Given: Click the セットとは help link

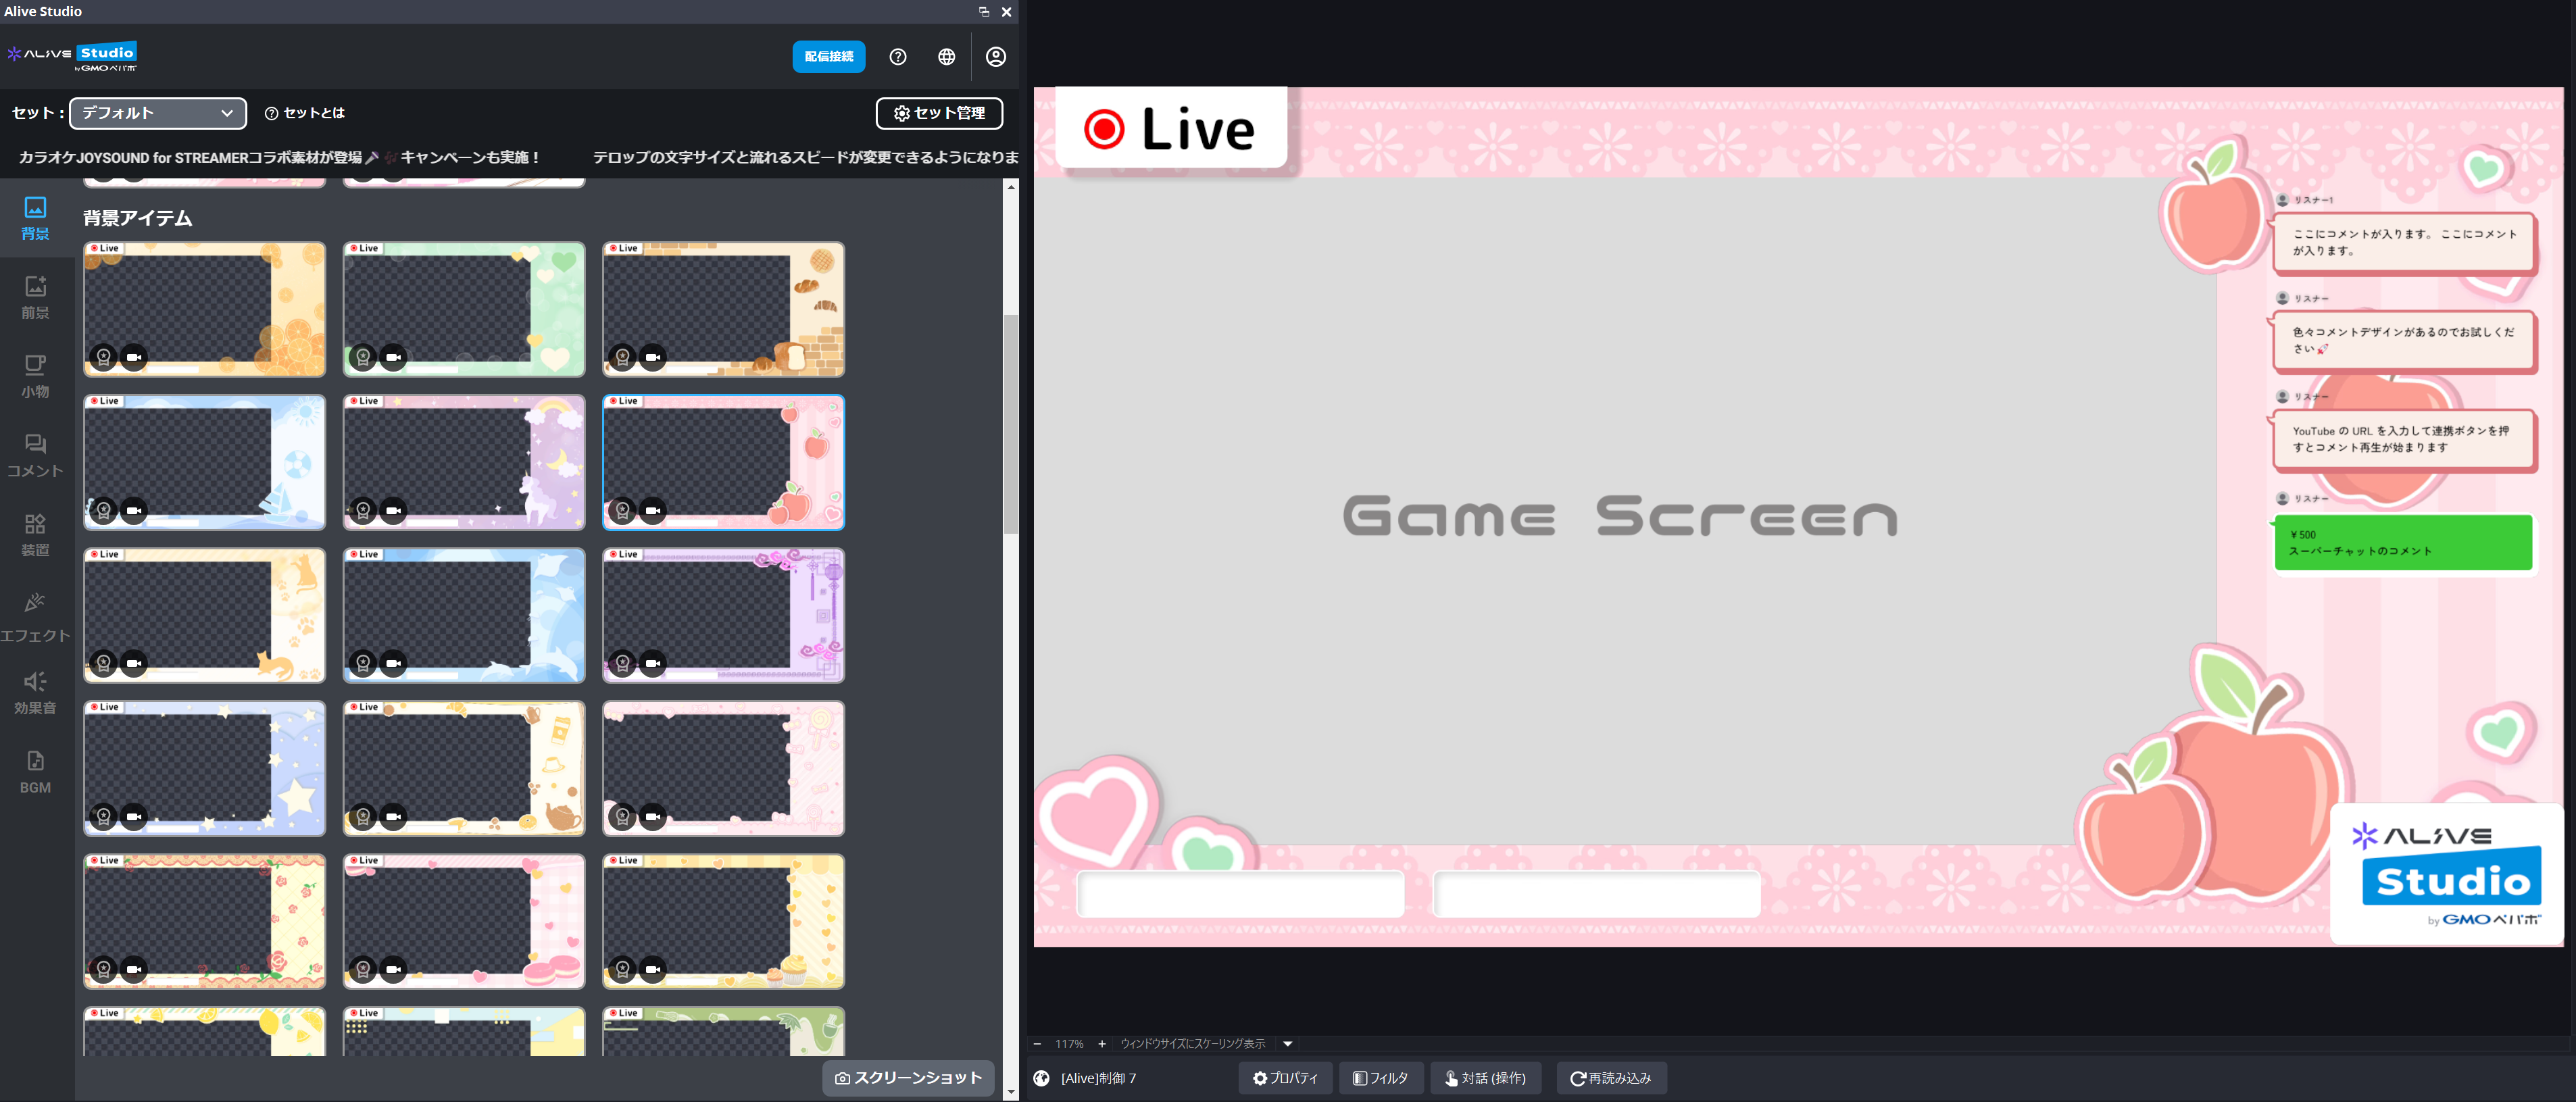Looking at the screenshot, I should (x=305, y=113).
